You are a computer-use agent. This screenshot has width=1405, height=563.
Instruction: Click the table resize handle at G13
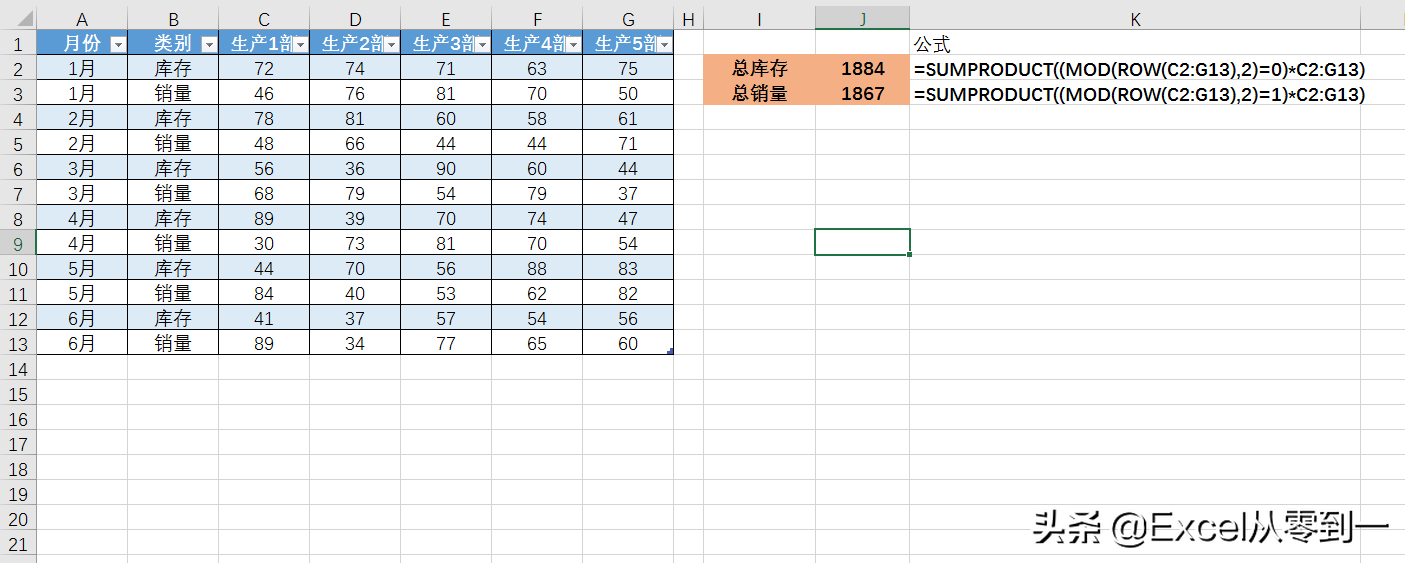tap(670, 351)
